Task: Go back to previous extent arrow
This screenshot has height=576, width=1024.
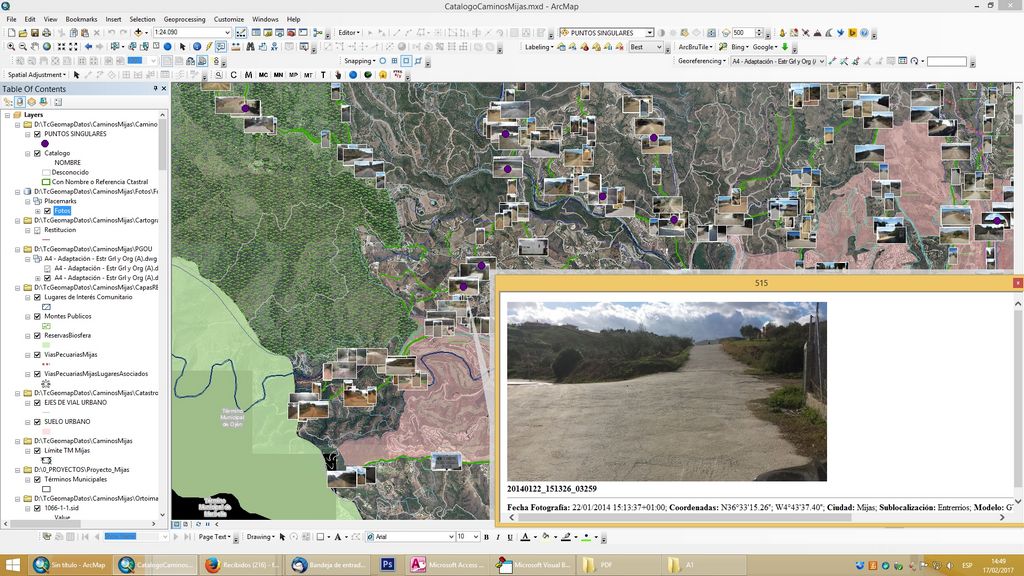Action: tap(88, 46)
